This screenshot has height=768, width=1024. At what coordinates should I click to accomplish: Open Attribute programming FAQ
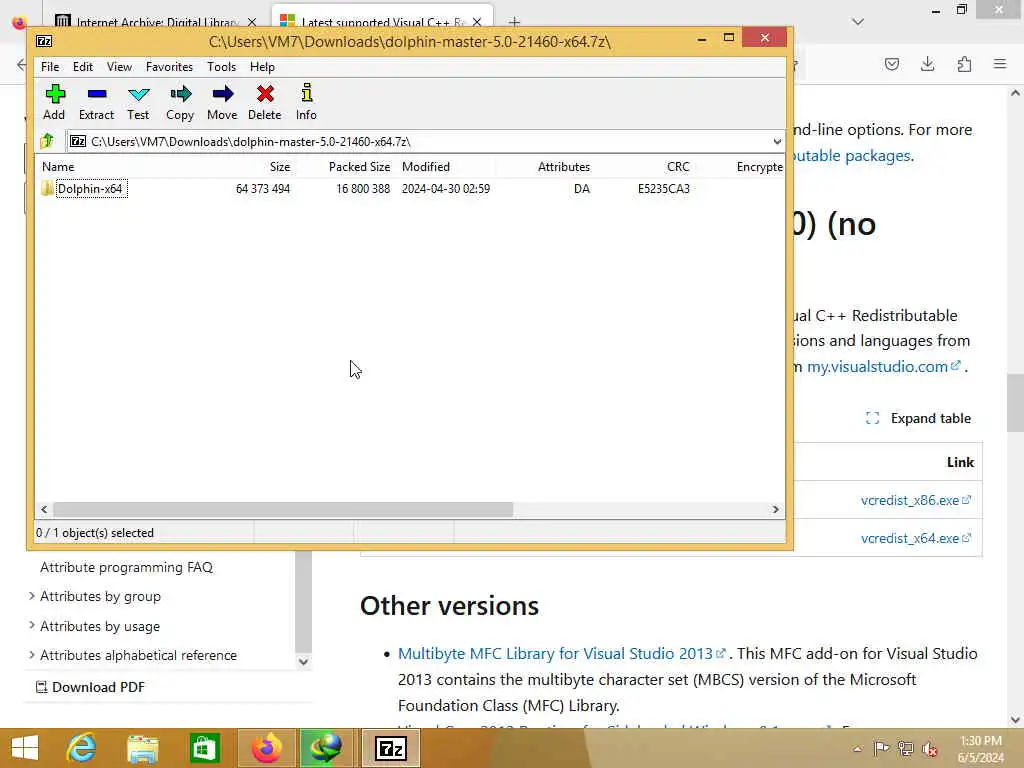[x=126, y=567]
